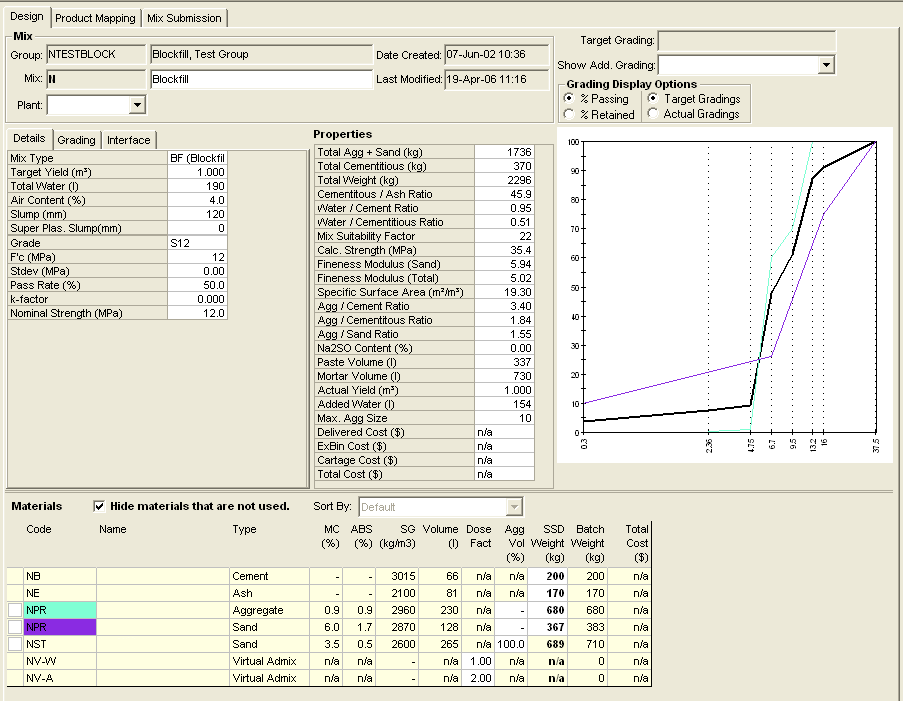Click the Total Water value field
The width and height of the screenshot is (903, 701).
pos(198,186)
